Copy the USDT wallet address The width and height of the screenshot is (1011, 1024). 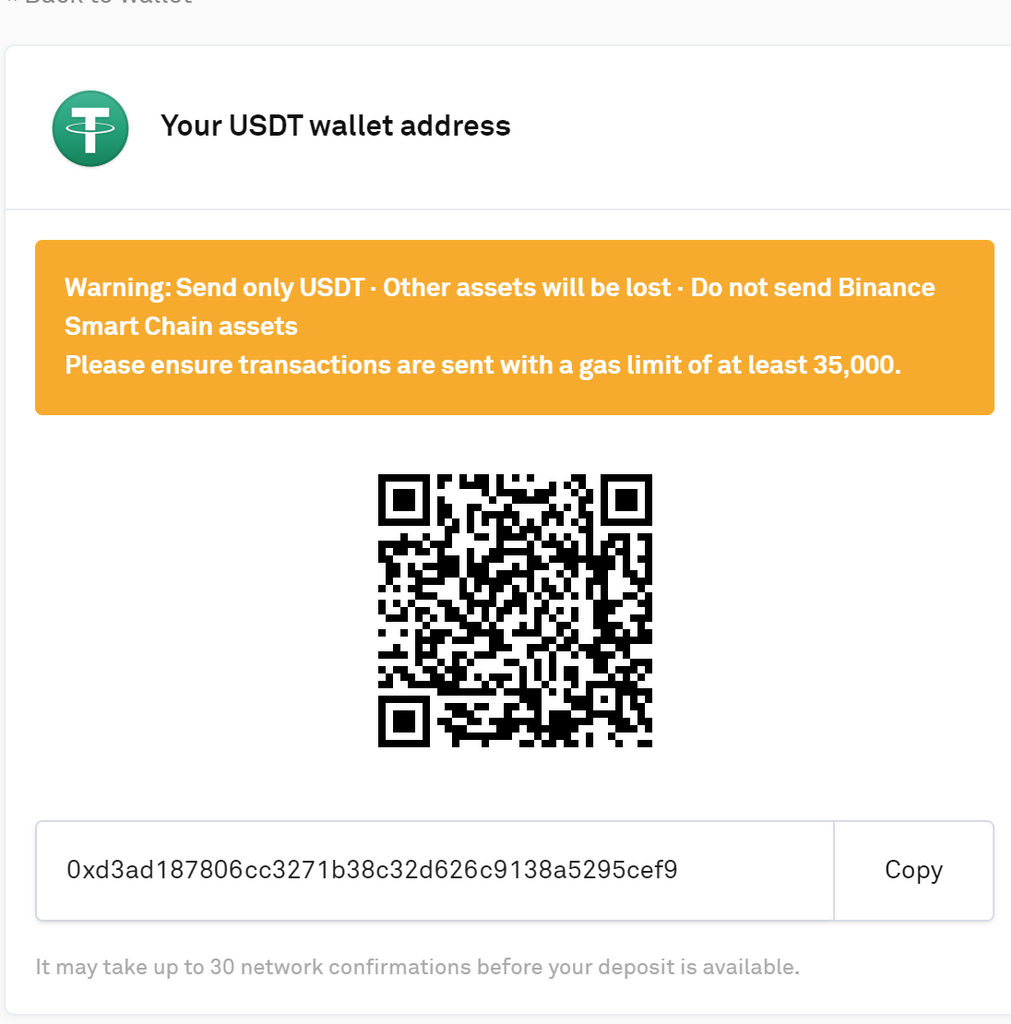tap(914, 871)
